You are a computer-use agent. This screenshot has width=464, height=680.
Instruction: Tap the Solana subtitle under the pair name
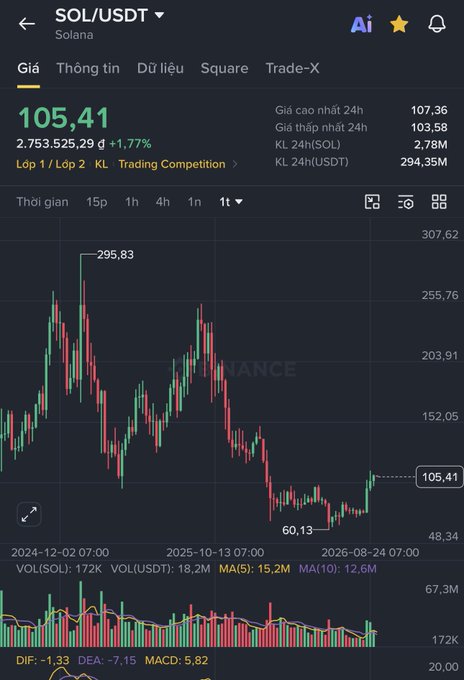(74, 35)
